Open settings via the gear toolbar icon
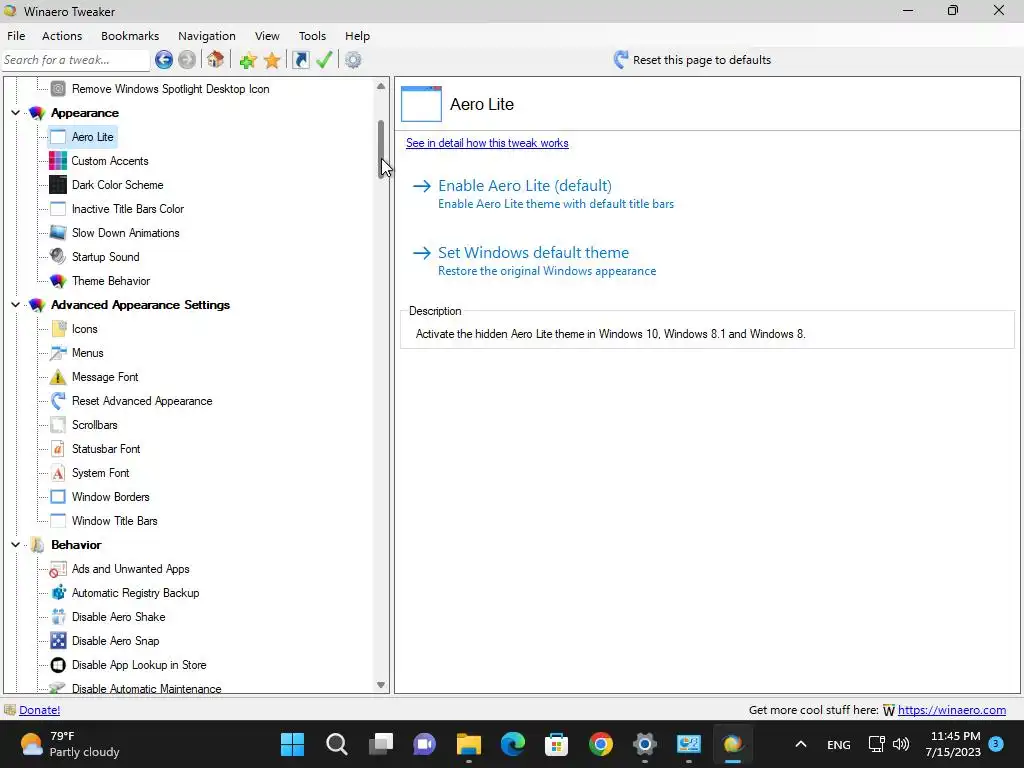 point(353,60)
